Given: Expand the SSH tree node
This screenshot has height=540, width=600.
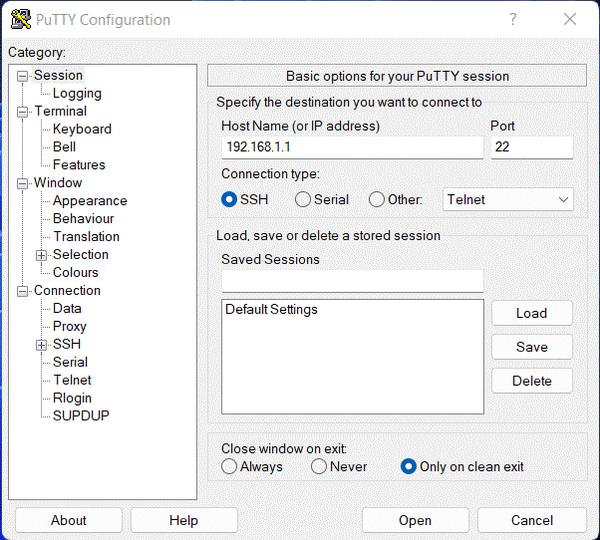Looking at the screenshot, I should (42, 345).
